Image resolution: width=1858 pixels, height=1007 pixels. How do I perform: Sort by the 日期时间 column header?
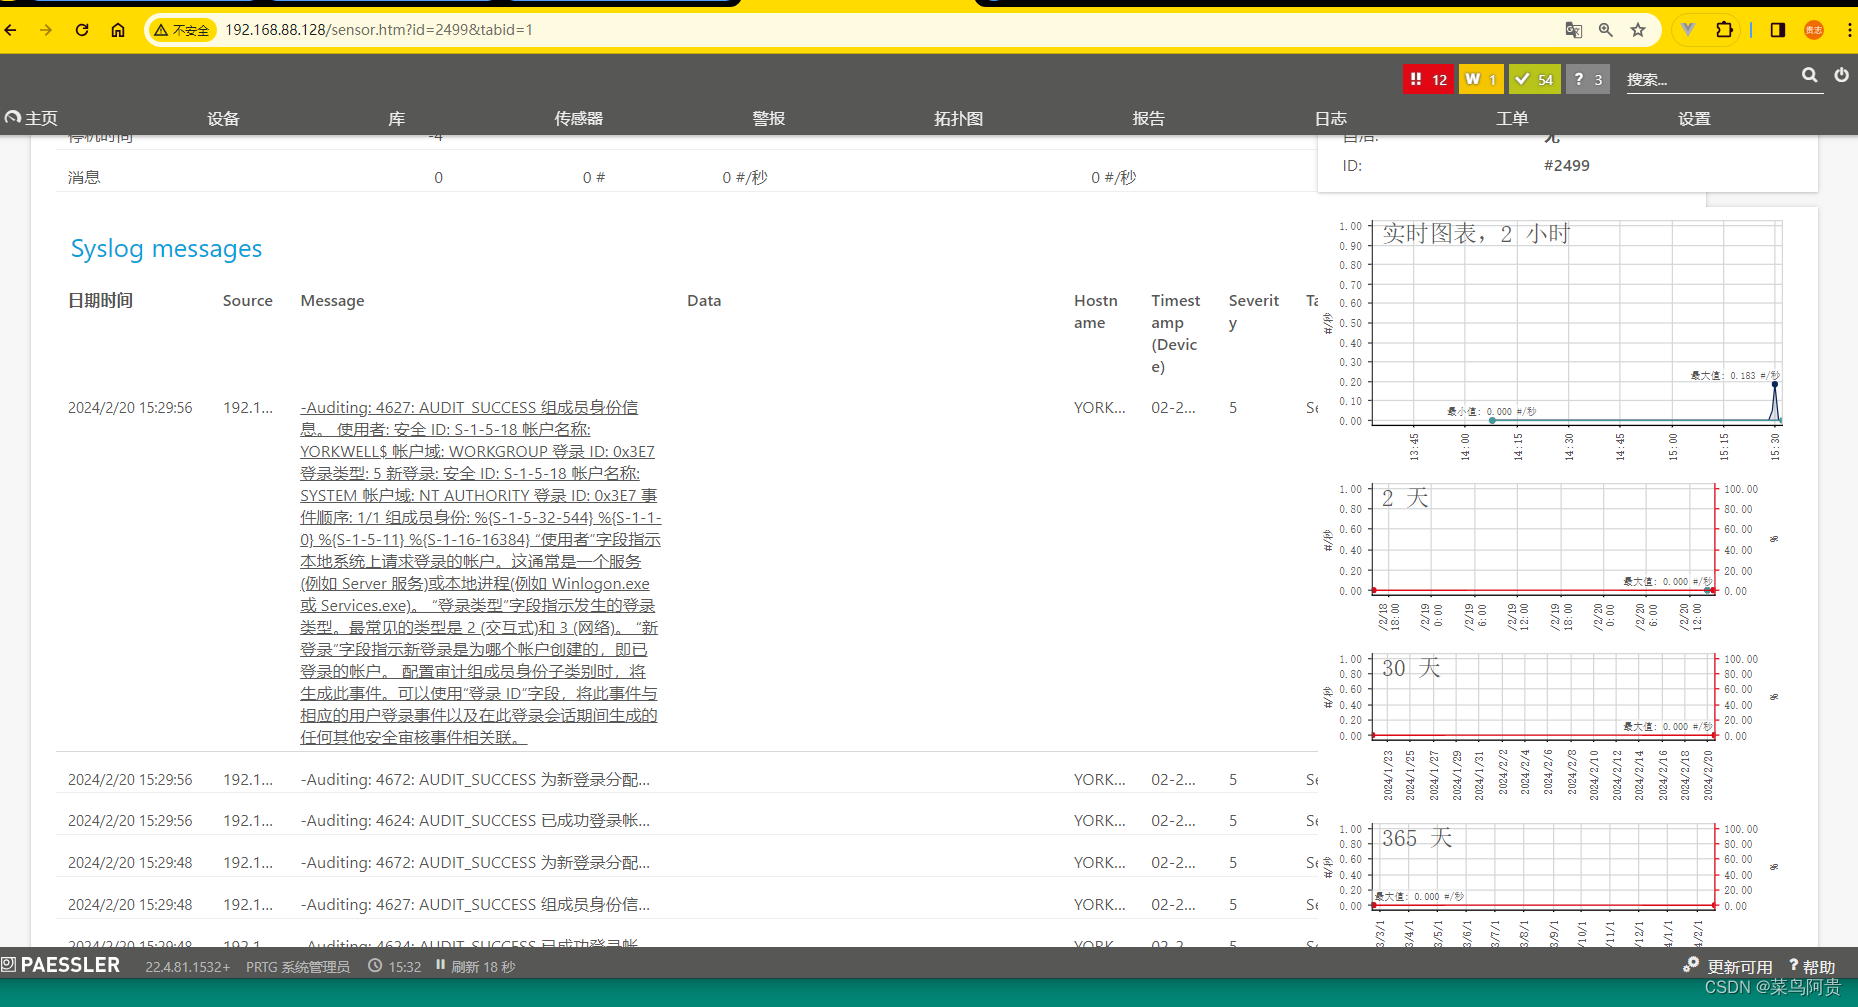coord(100,300)
